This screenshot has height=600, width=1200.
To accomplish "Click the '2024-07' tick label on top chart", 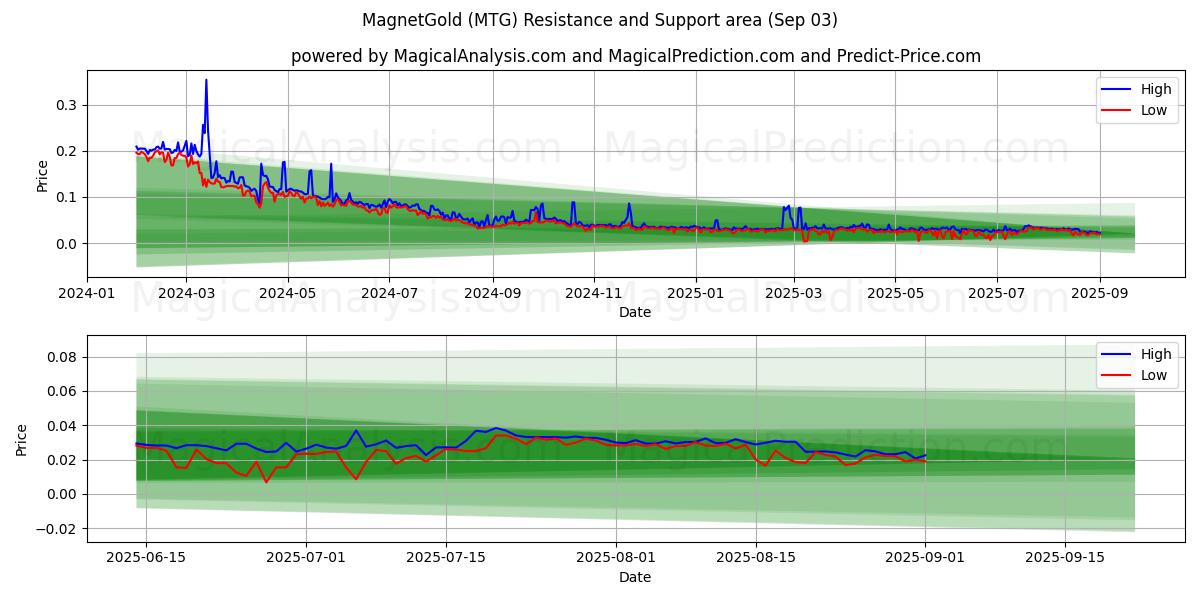I will point(389,293).
